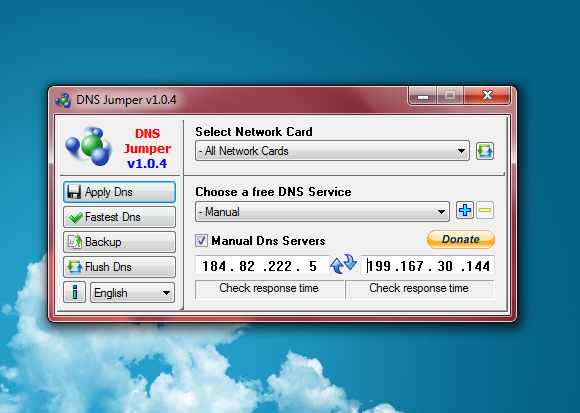The width and height of the screenshot is (580, 413).
Task: Check response time for 199.167.30.144
Action: click(420, 289)
